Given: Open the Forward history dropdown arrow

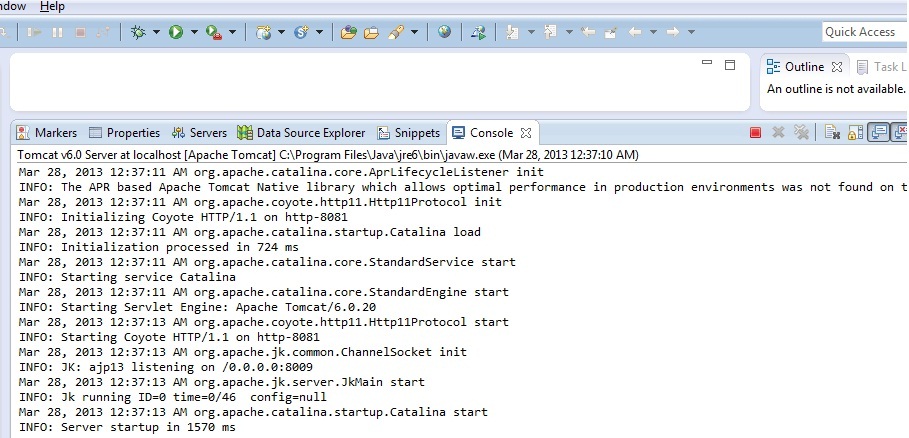Looking at the screenshot, I should pos(691,32).
